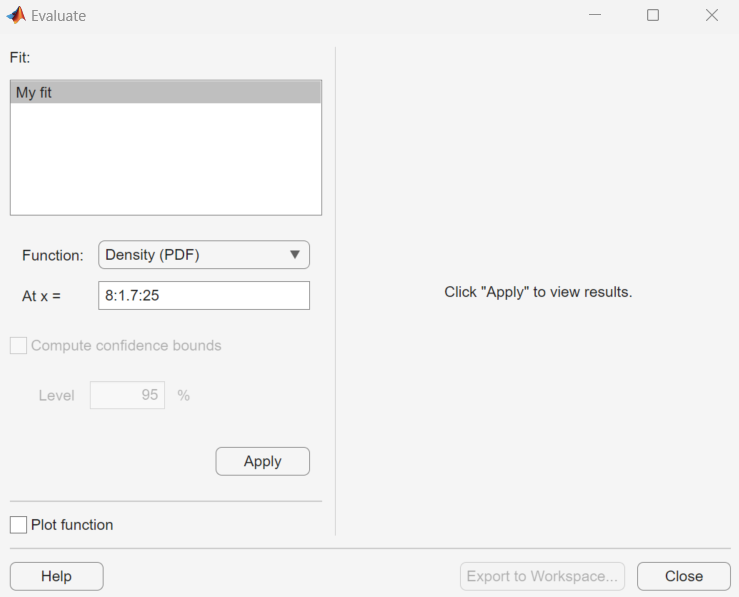Image resolution: width=739 pixels, height=597 pixels.
Task: Open Help for the Evaluate dialog
Action: pos(57,576)
